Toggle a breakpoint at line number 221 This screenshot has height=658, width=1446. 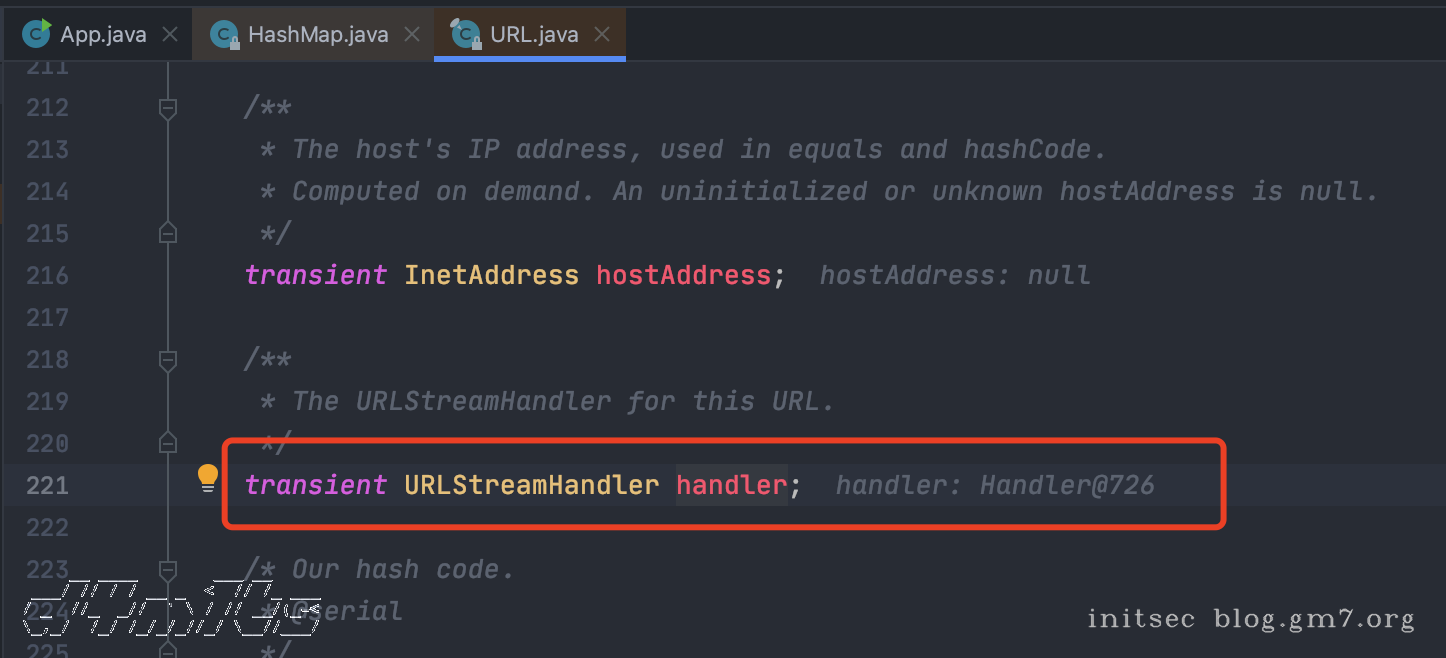pos(48,485)
